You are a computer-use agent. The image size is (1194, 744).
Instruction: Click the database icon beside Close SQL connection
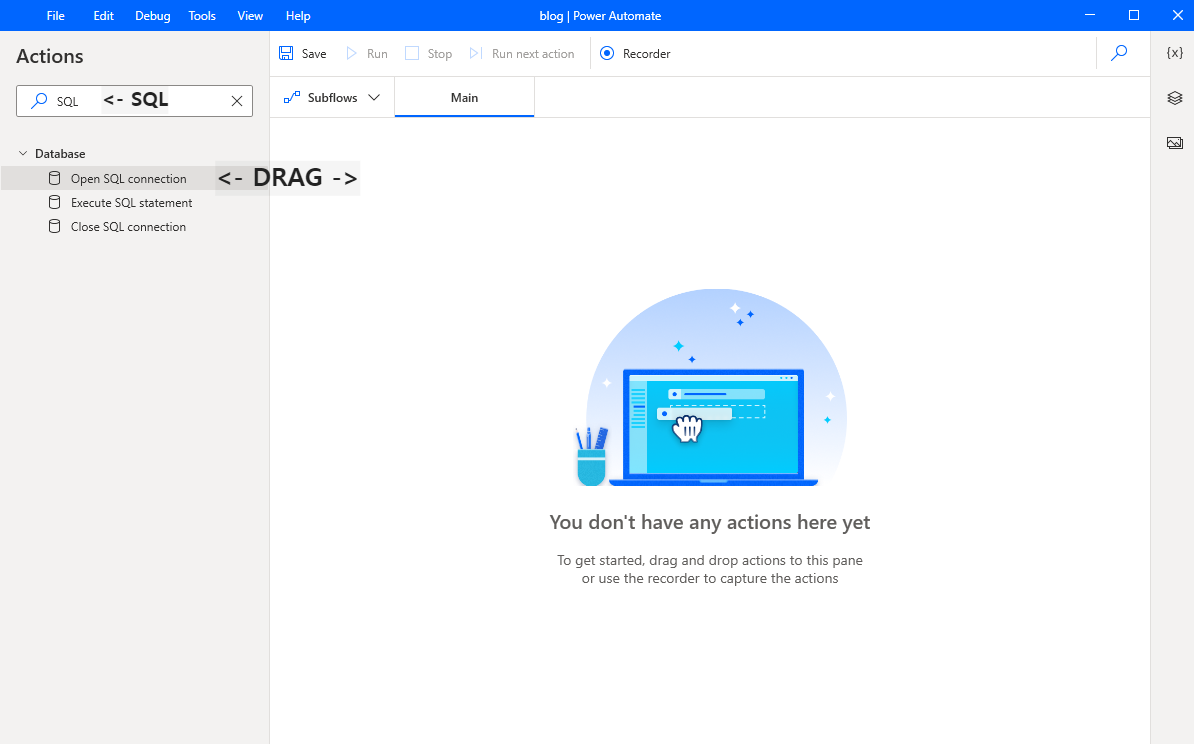[54, 226]
